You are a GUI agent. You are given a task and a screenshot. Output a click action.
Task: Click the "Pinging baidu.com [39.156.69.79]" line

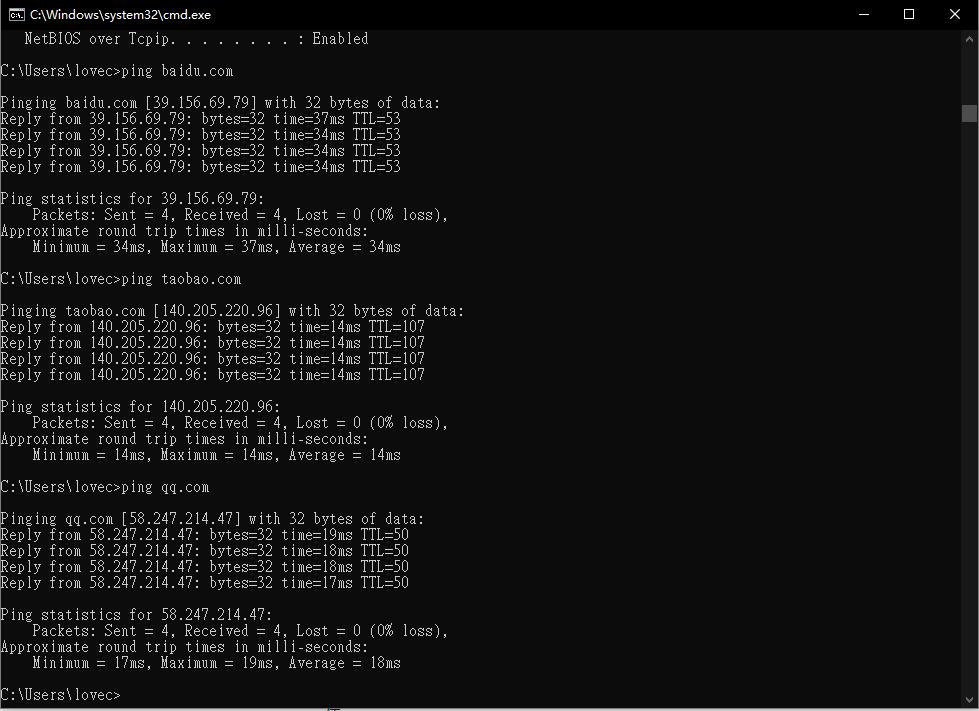(x=220, y=103)
